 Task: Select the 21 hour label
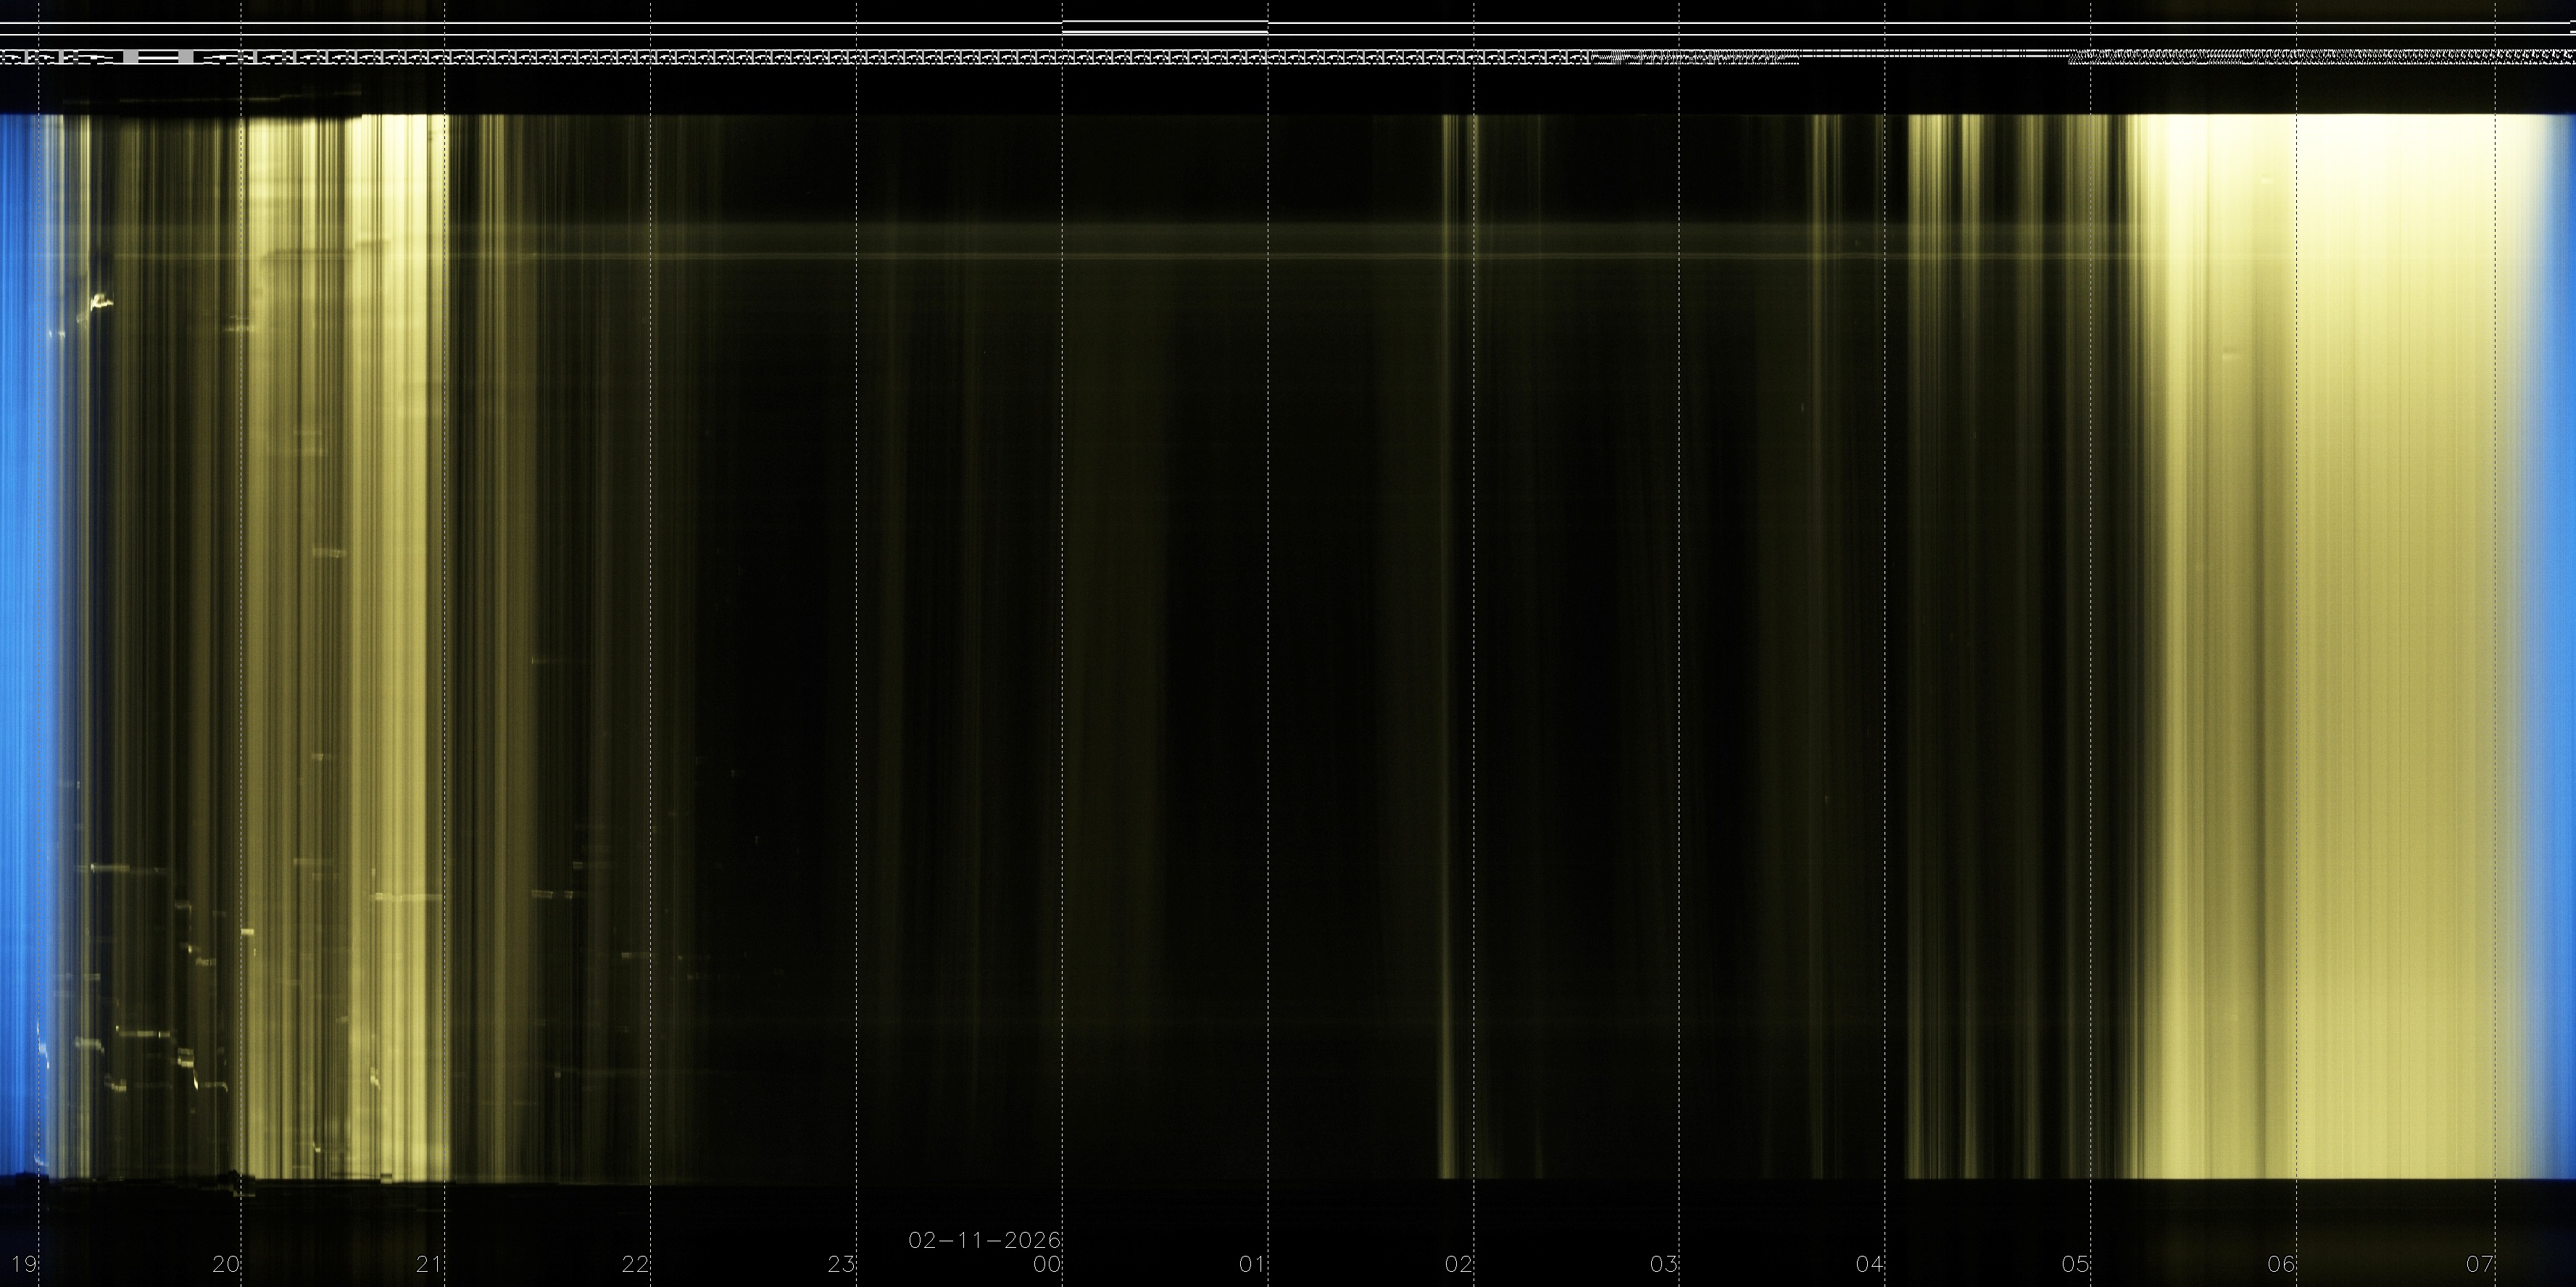(430, 1264)
